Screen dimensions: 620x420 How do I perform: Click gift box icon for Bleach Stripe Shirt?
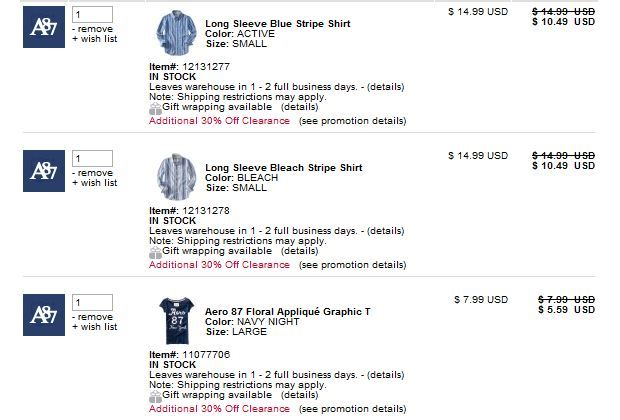(155, 252)
